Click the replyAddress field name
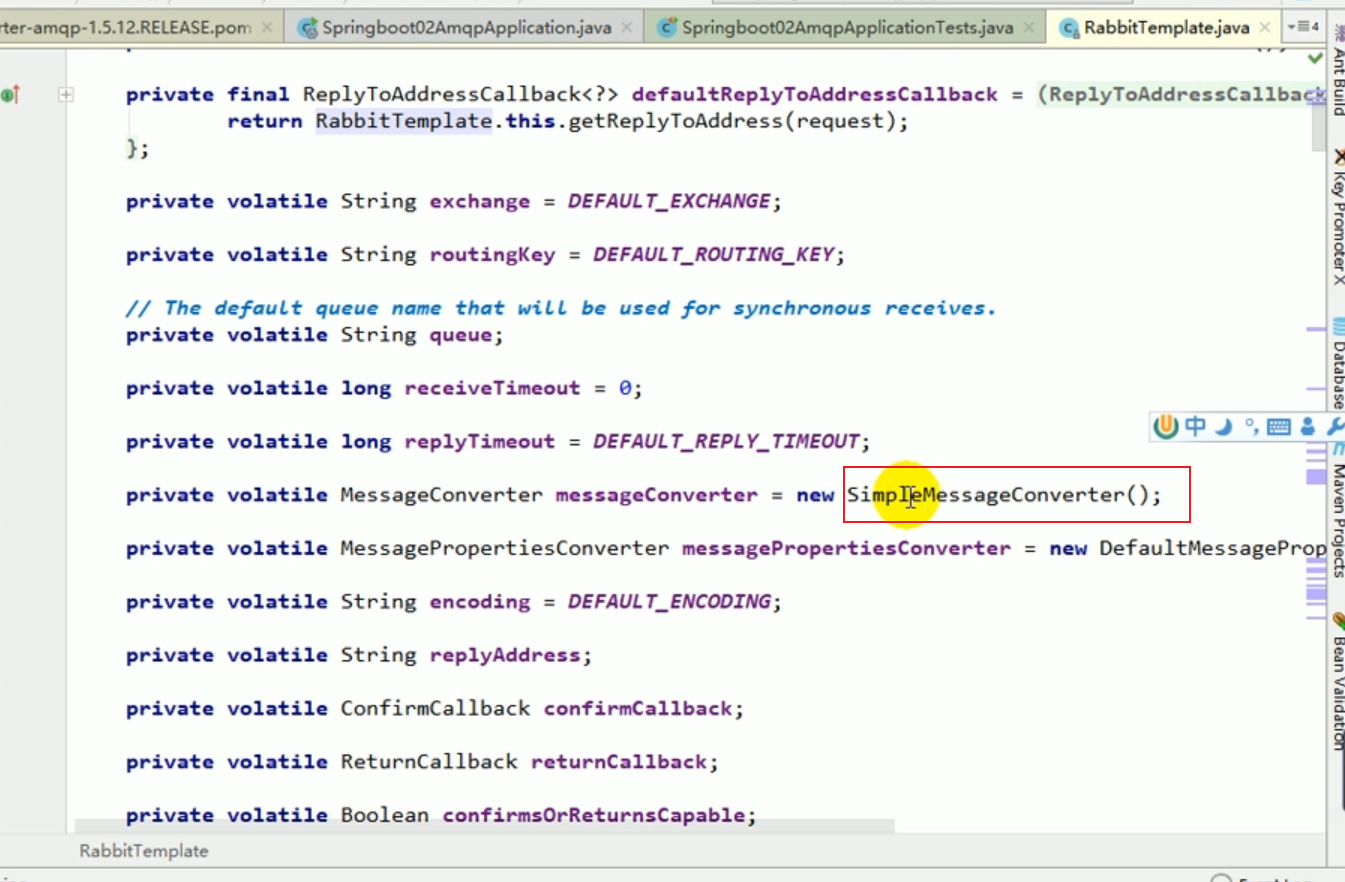The width and height of the screenshot is (1345, 882). tap(505, 655)
